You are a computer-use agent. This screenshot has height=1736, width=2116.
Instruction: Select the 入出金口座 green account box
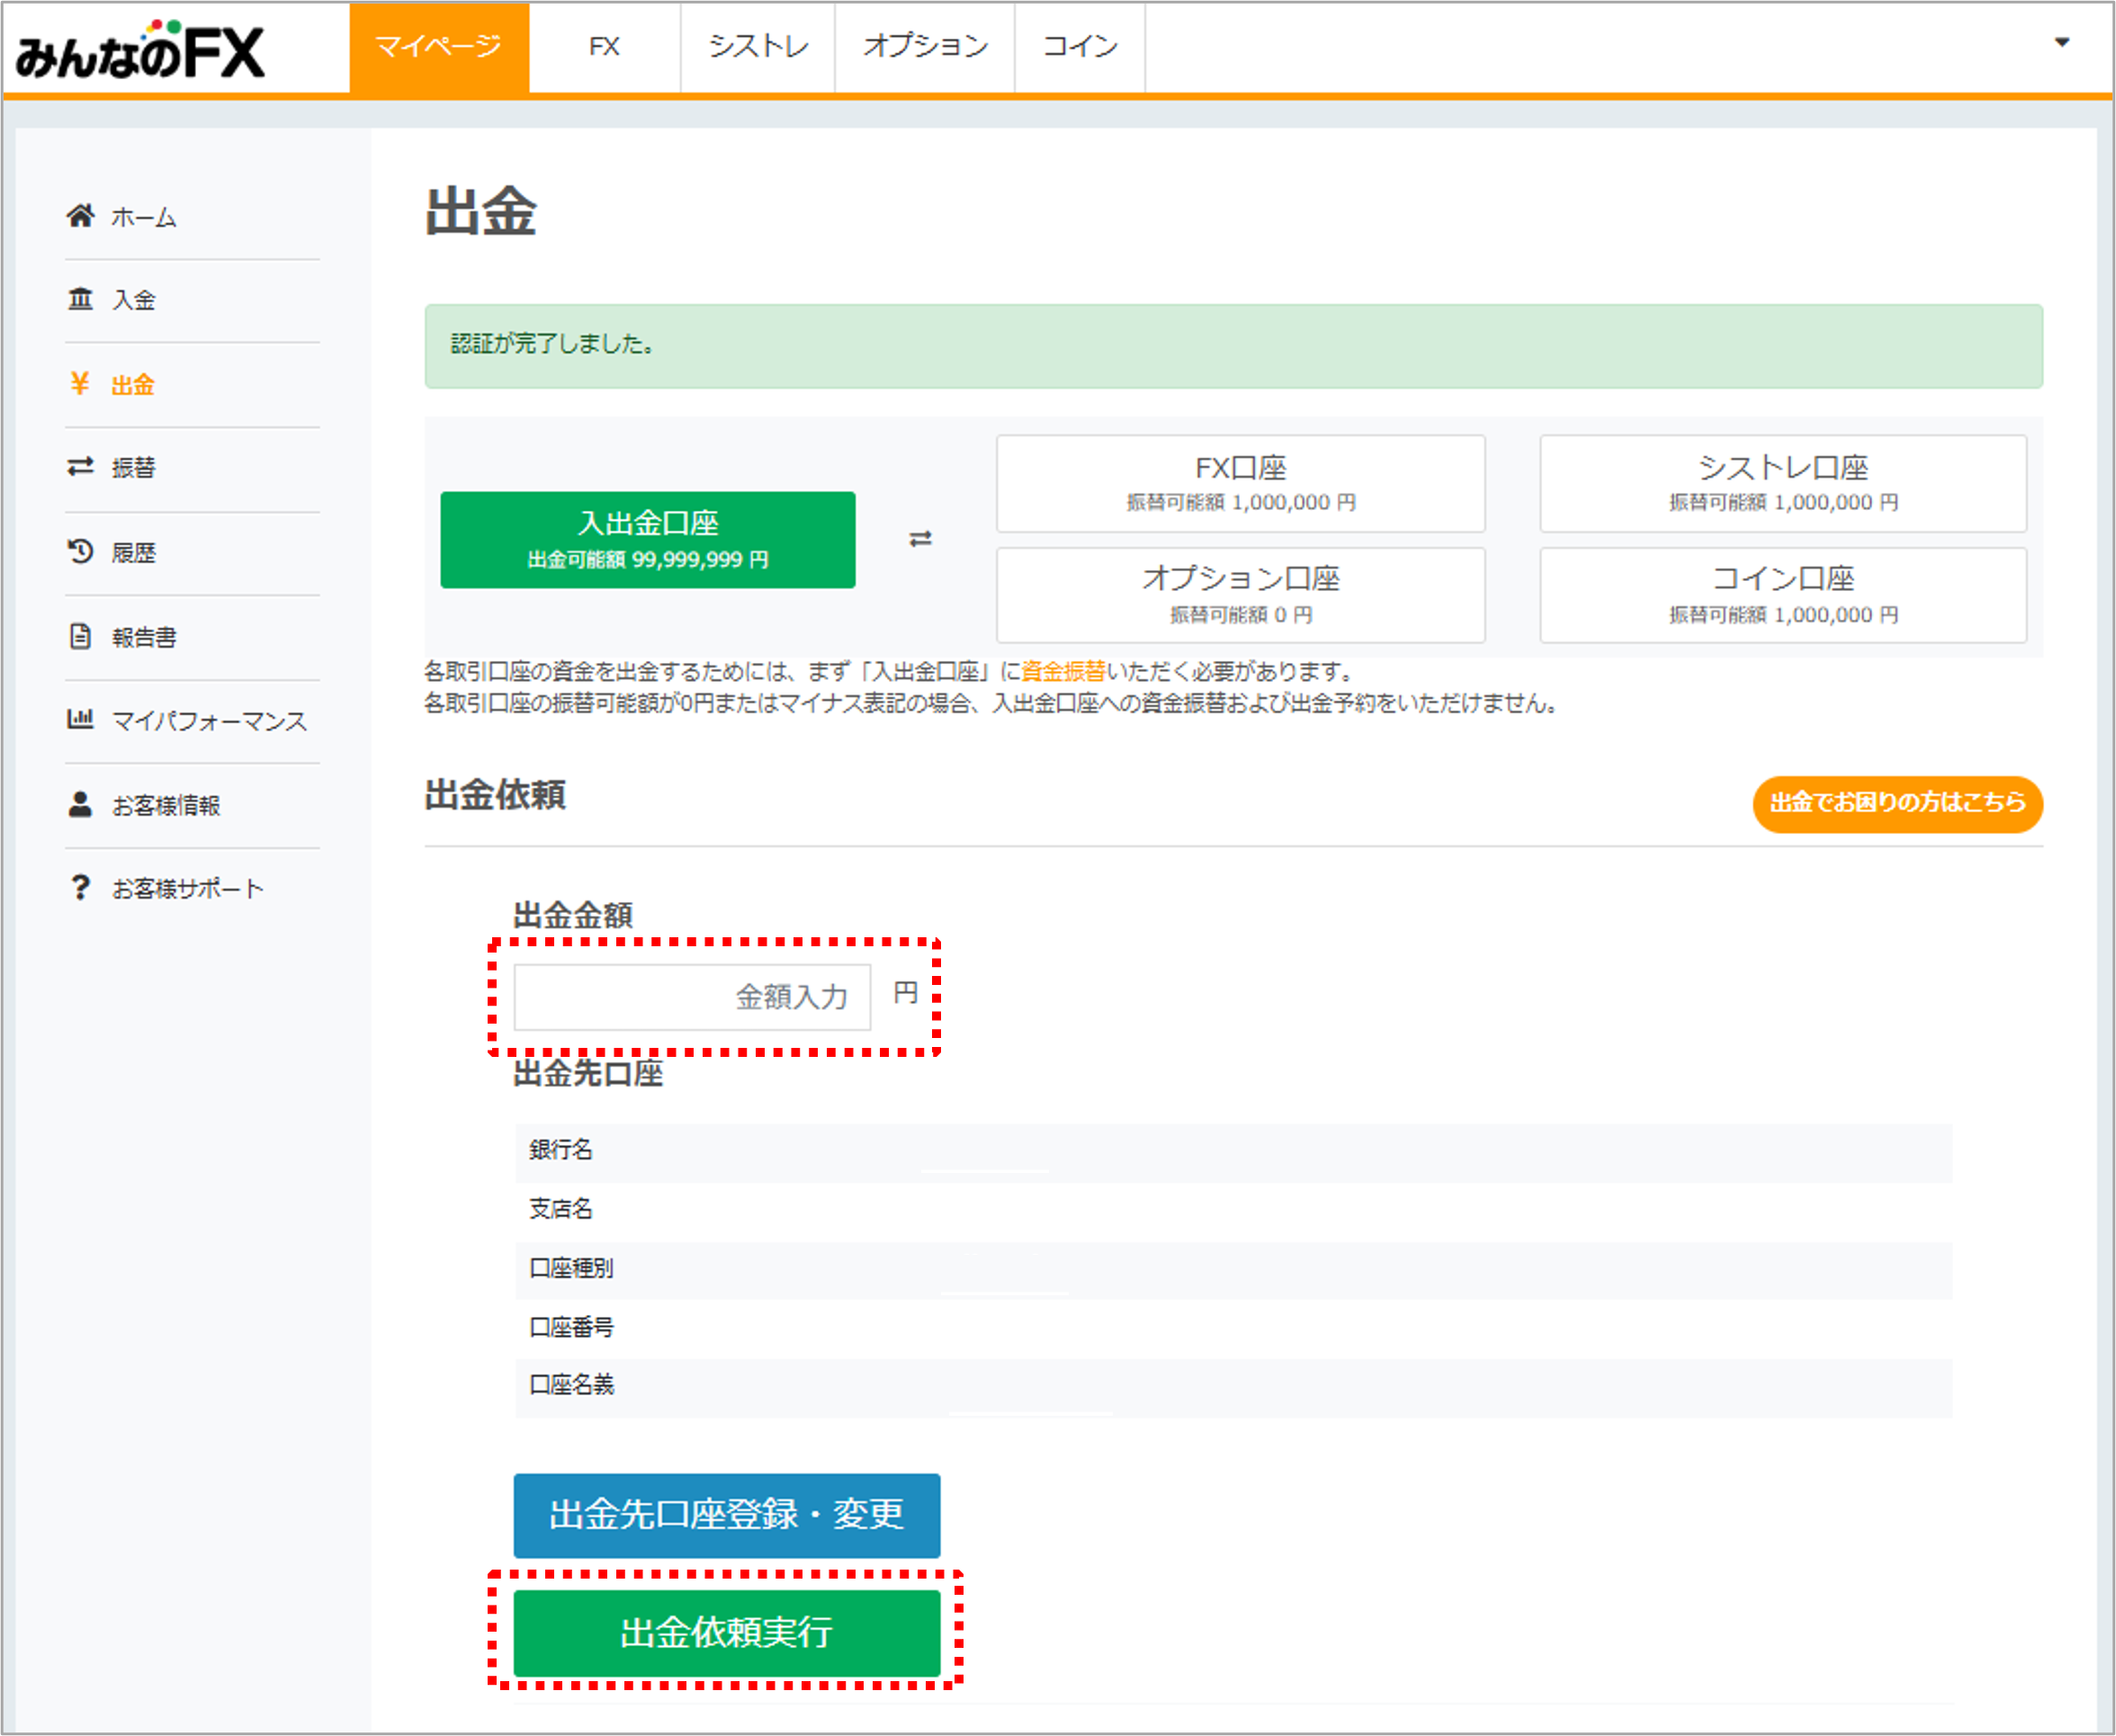(x=648, y=540)
